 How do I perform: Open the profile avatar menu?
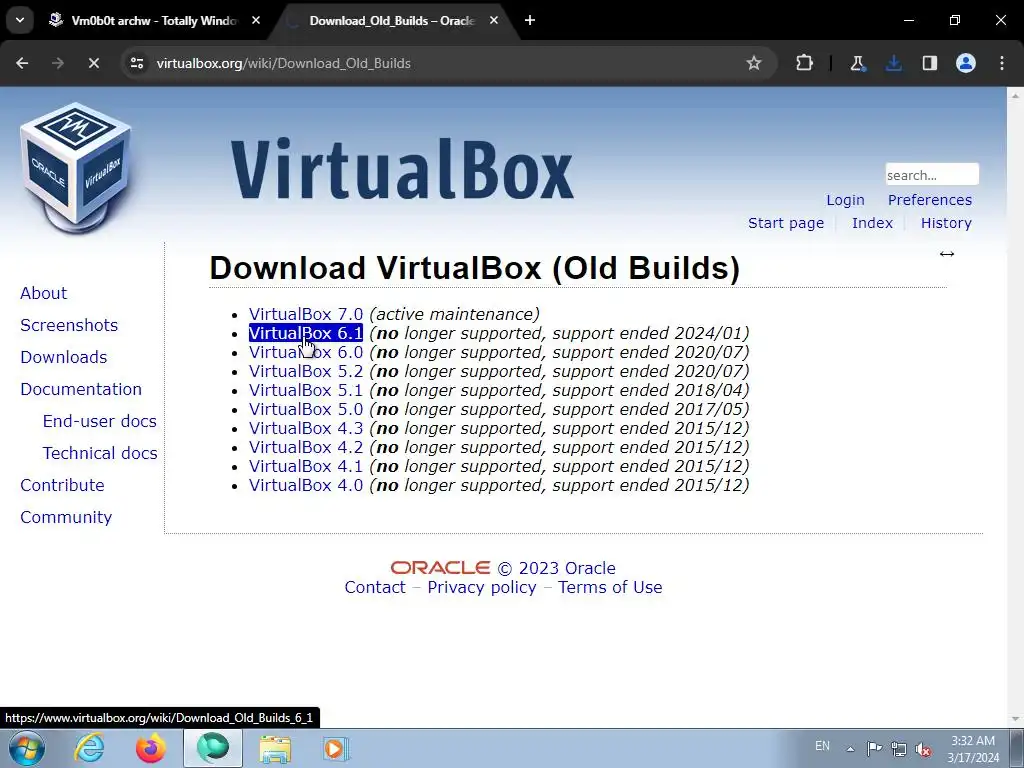click(x=965, y=63)
